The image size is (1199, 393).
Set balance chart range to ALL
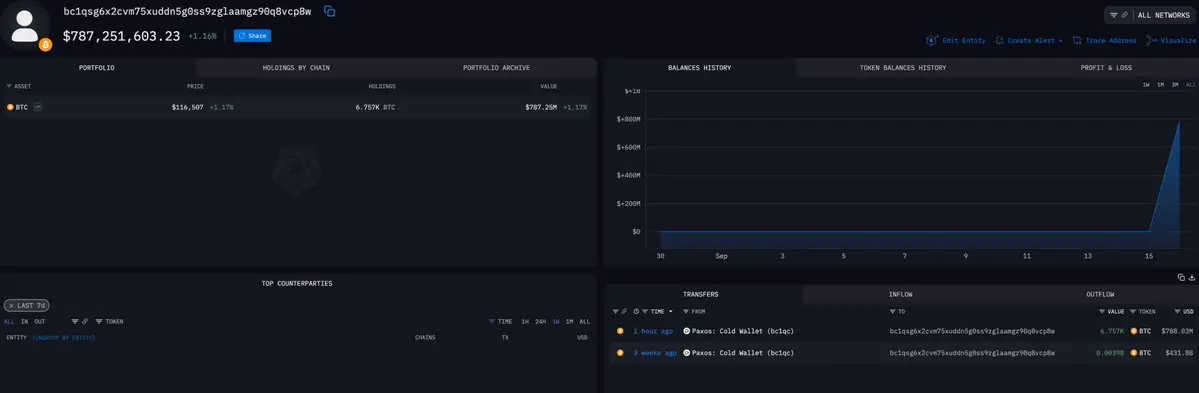tap(1191, 85)
